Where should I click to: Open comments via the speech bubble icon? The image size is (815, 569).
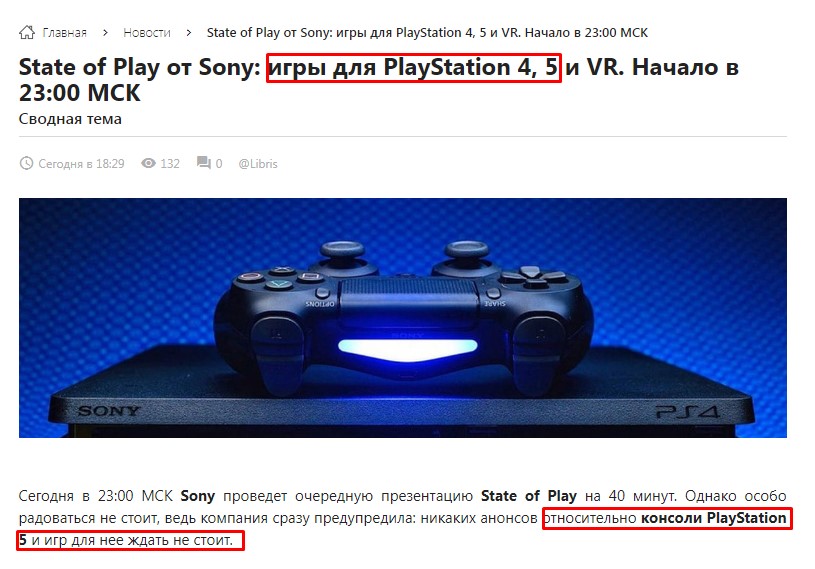point(204,163)
